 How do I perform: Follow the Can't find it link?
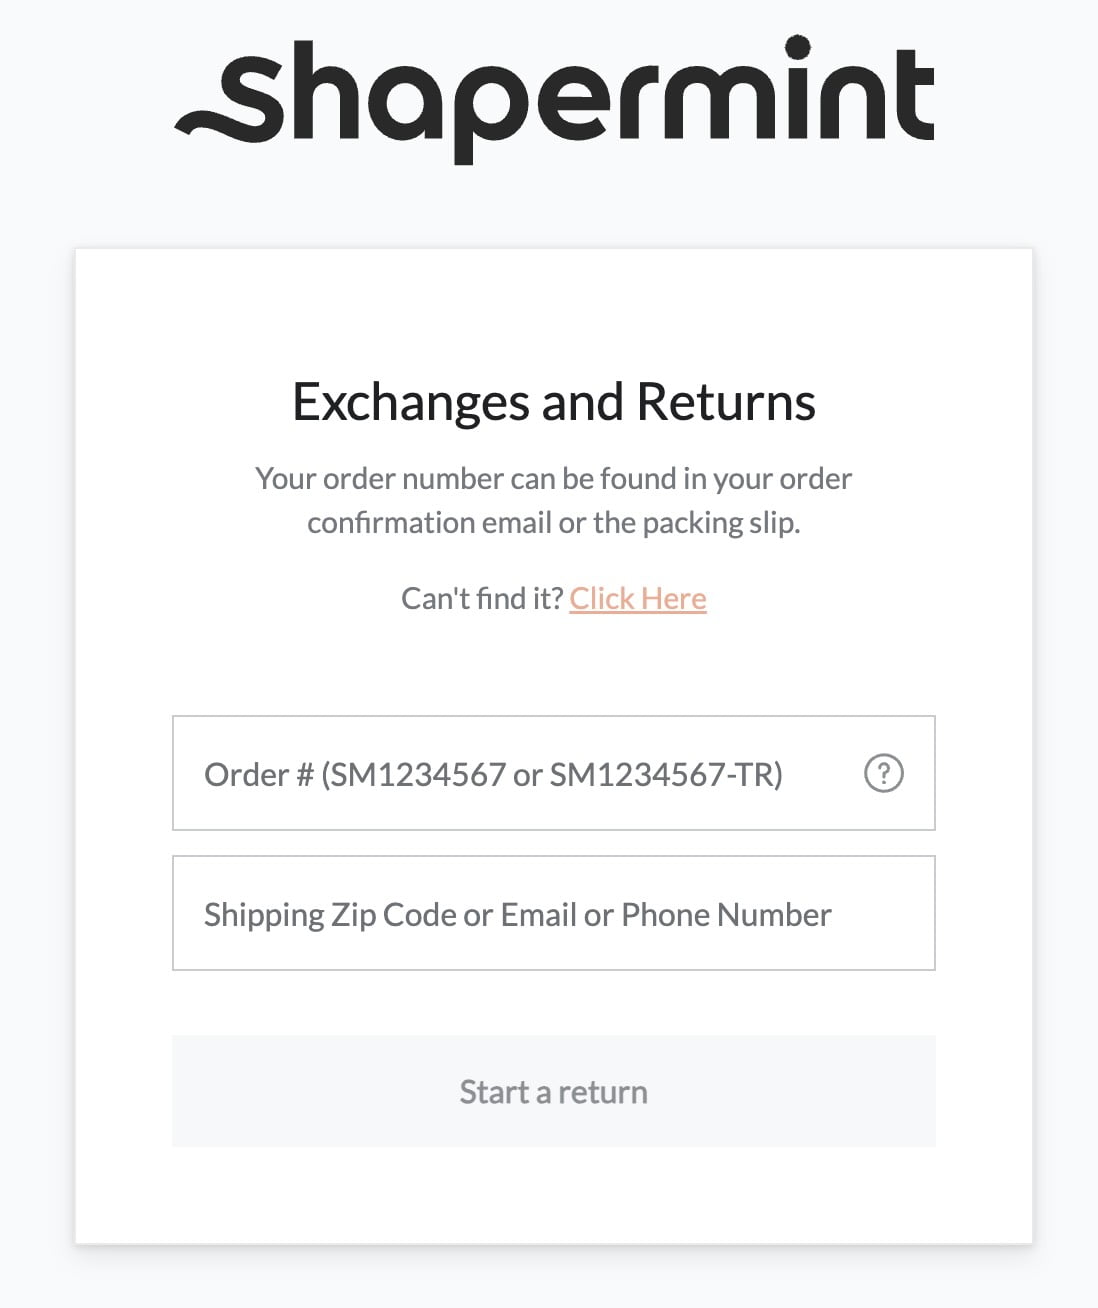638,597
